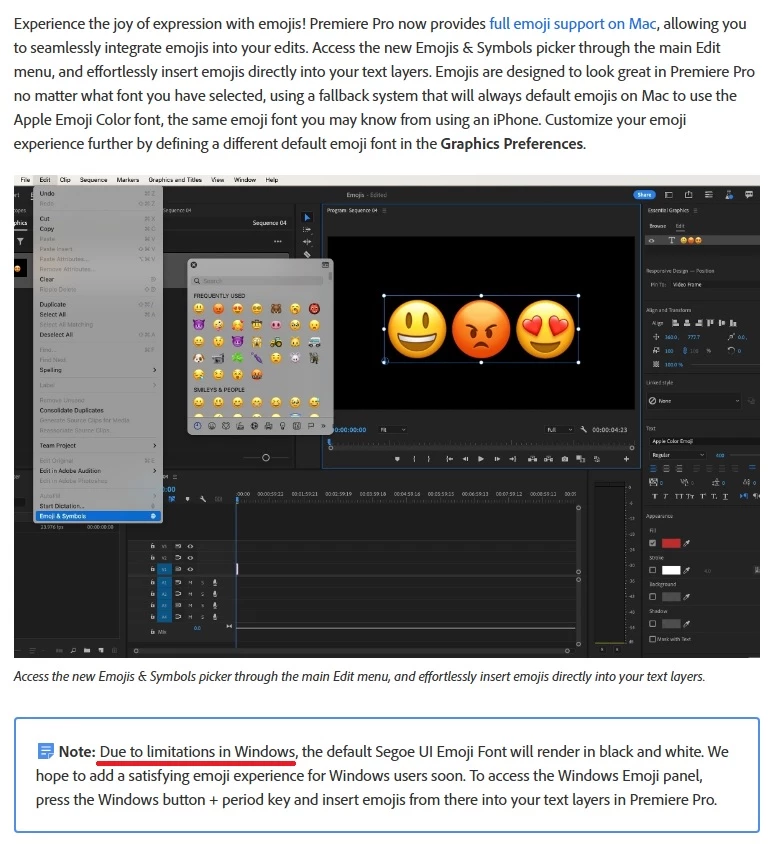779x844 pixels.
Task: Click the Opacity slider in Align and Transform
Action: [725, 365]
